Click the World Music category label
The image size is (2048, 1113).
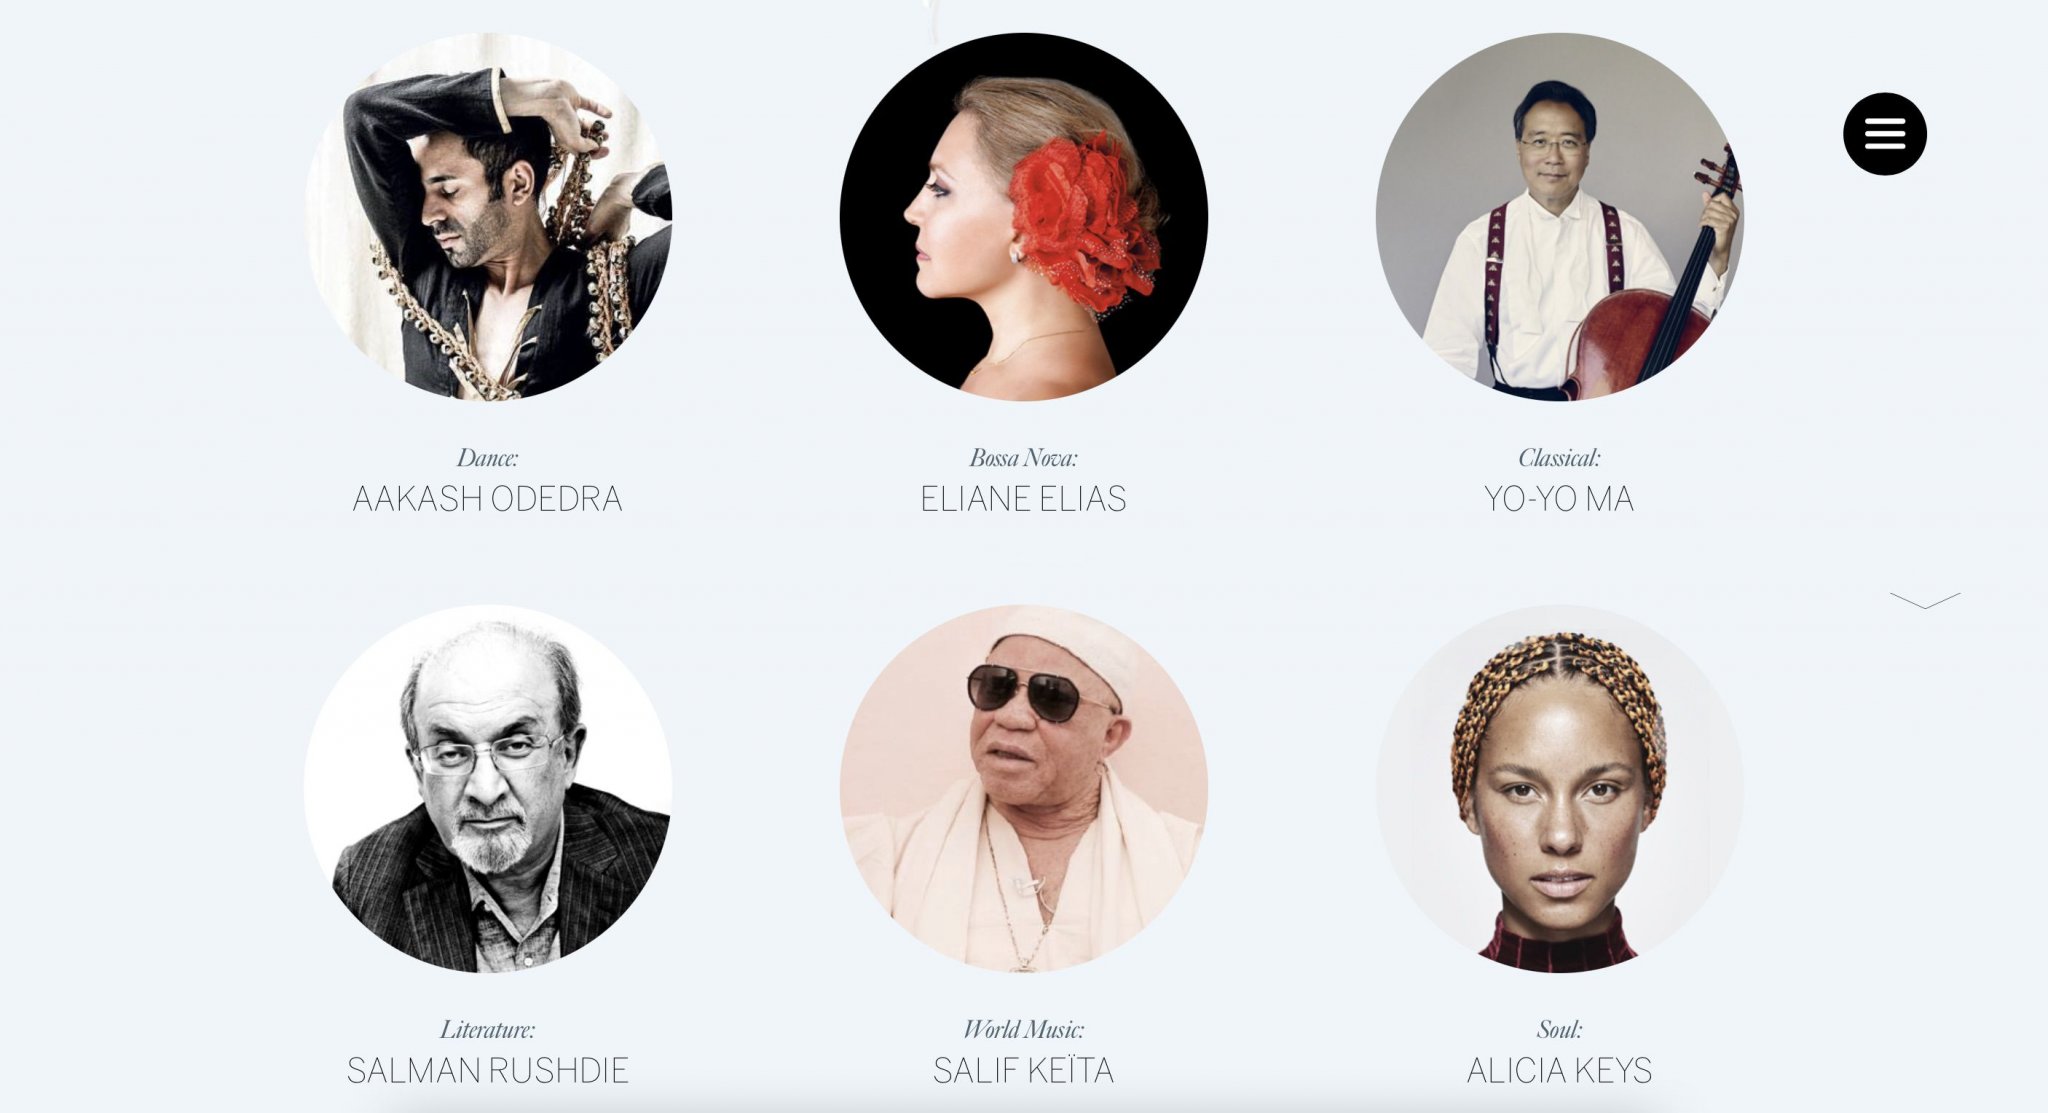(x=1023, y=1029)
